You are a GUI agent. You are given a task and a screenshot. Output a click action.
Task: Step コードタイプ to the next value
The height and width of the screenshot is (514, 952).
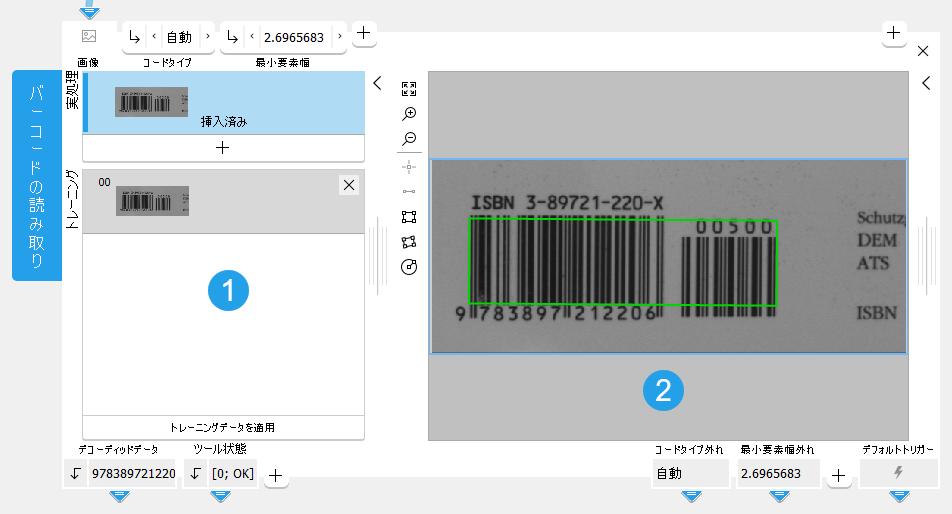pos(207,37)
